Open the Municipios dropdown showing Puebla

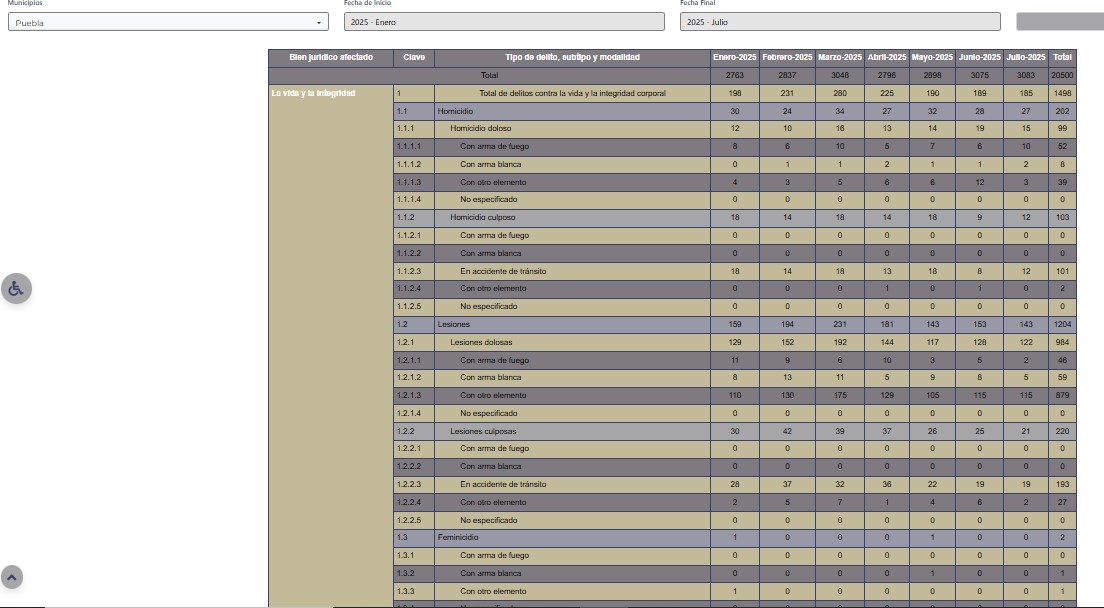(168, 22)
